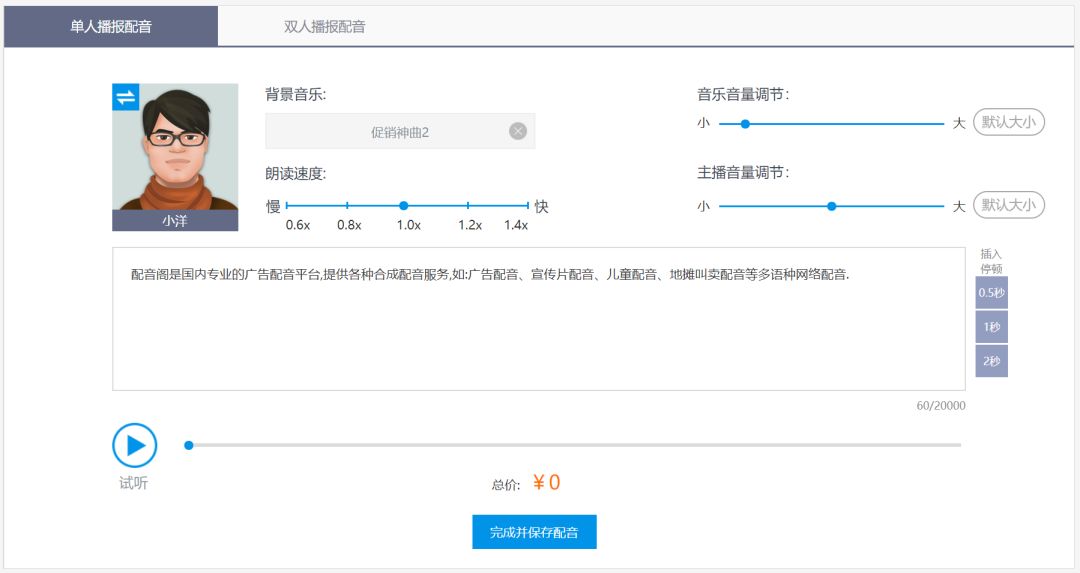1080x573 pixels.
Task: Click the 朗读速度 label
Action: tap(295, 174)
